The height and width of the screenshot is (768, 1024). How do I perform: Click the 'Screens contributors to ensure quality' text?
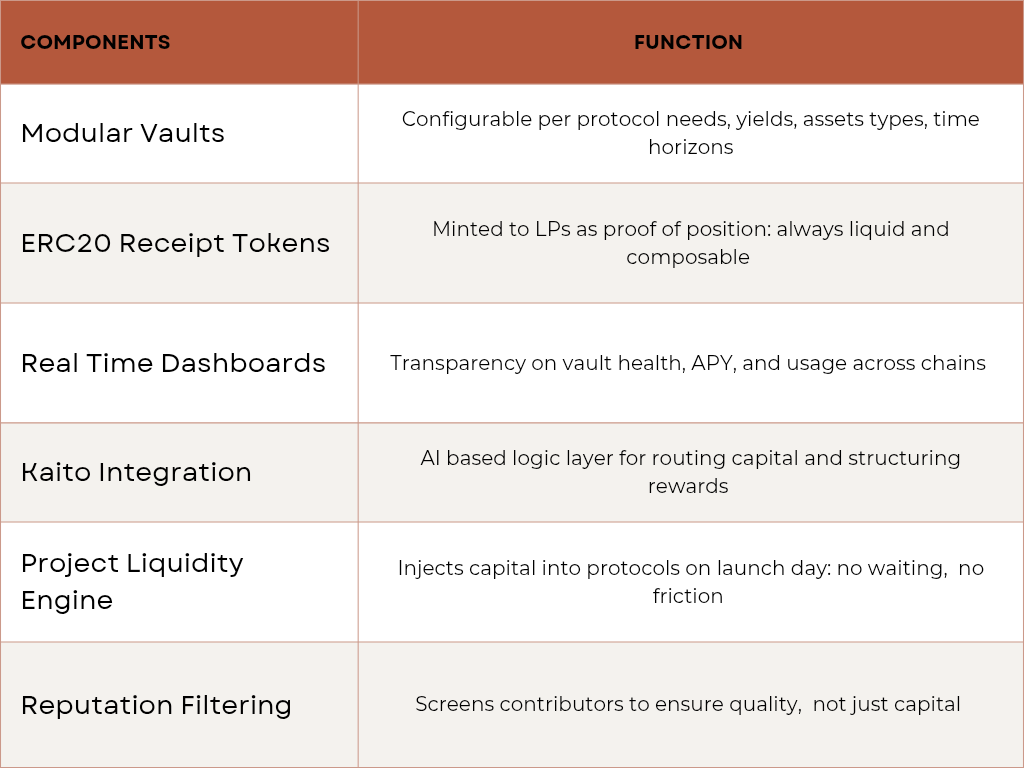[608, 705]
